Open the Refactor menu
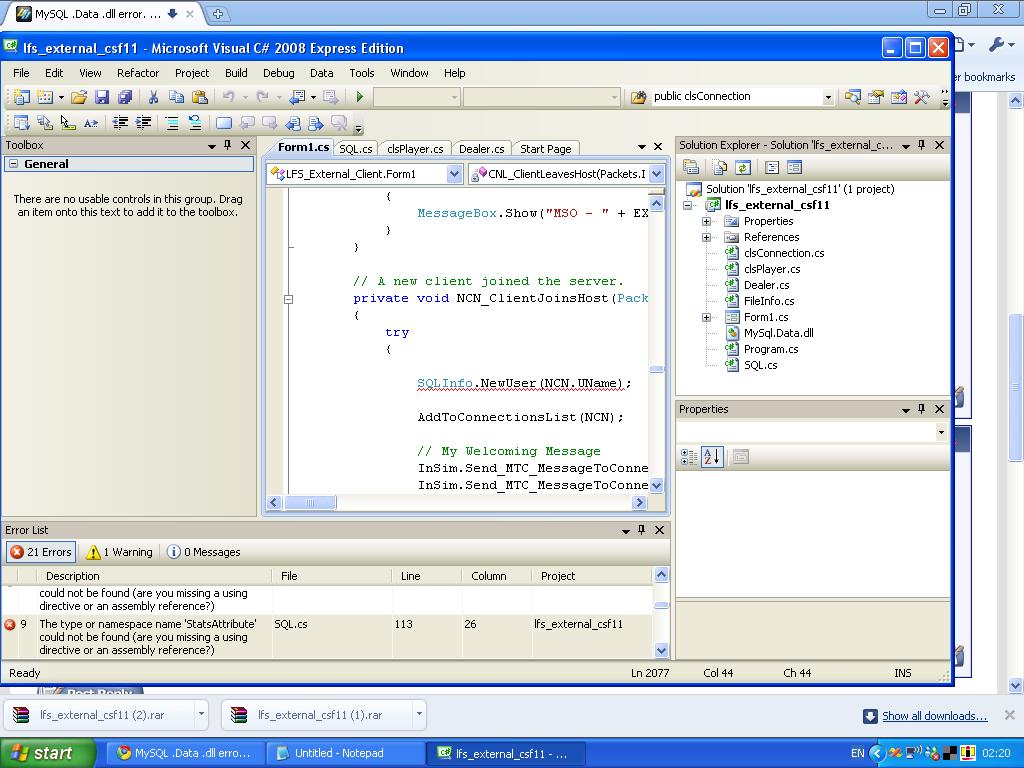Screen dimensions: 1024x768 [x=138, y=73]
